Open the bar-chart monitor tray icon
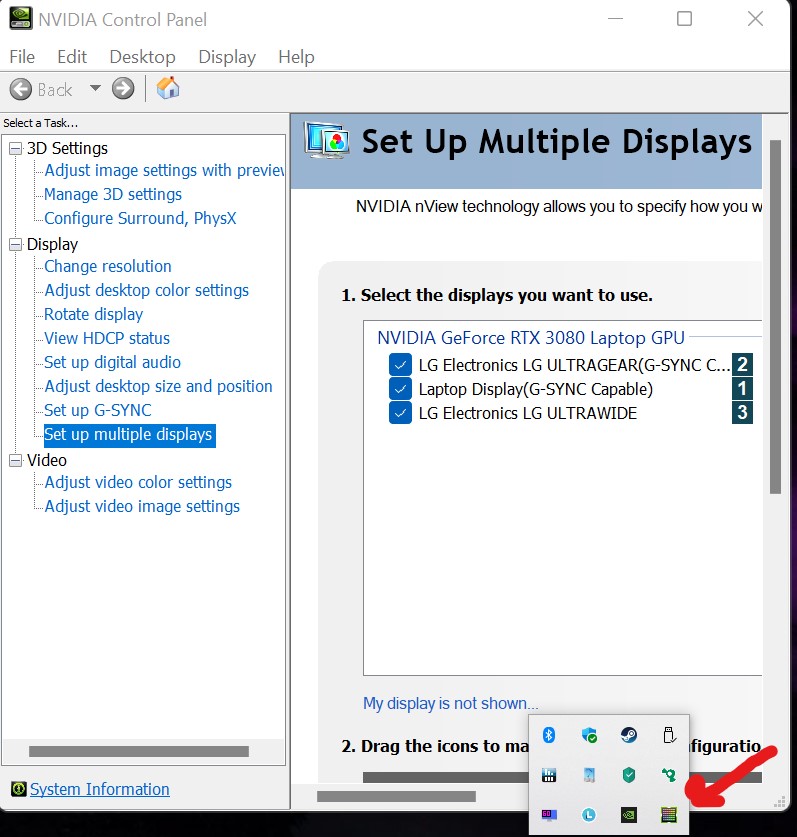The image size is (797, 837). click(x=549, y=775)
